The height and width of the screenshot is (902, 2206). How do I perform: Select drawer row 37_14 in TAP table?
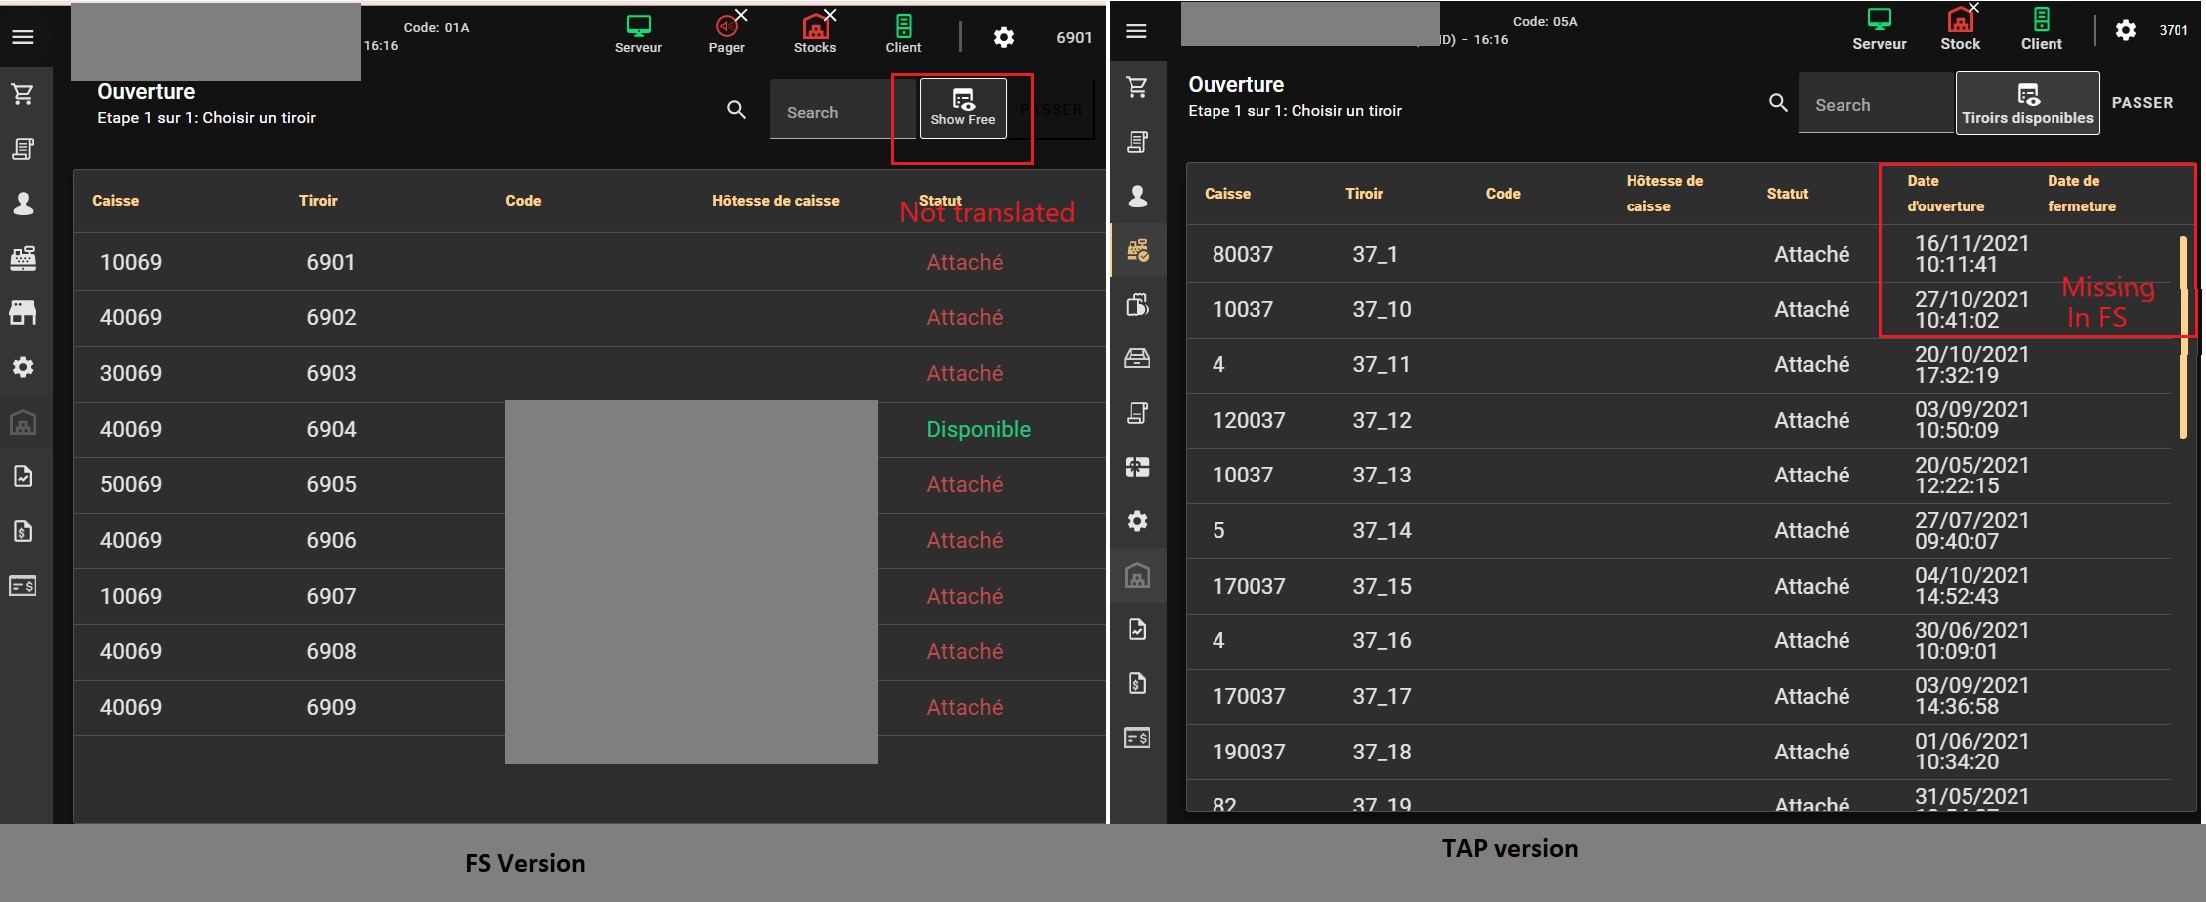coord(1680,531)
